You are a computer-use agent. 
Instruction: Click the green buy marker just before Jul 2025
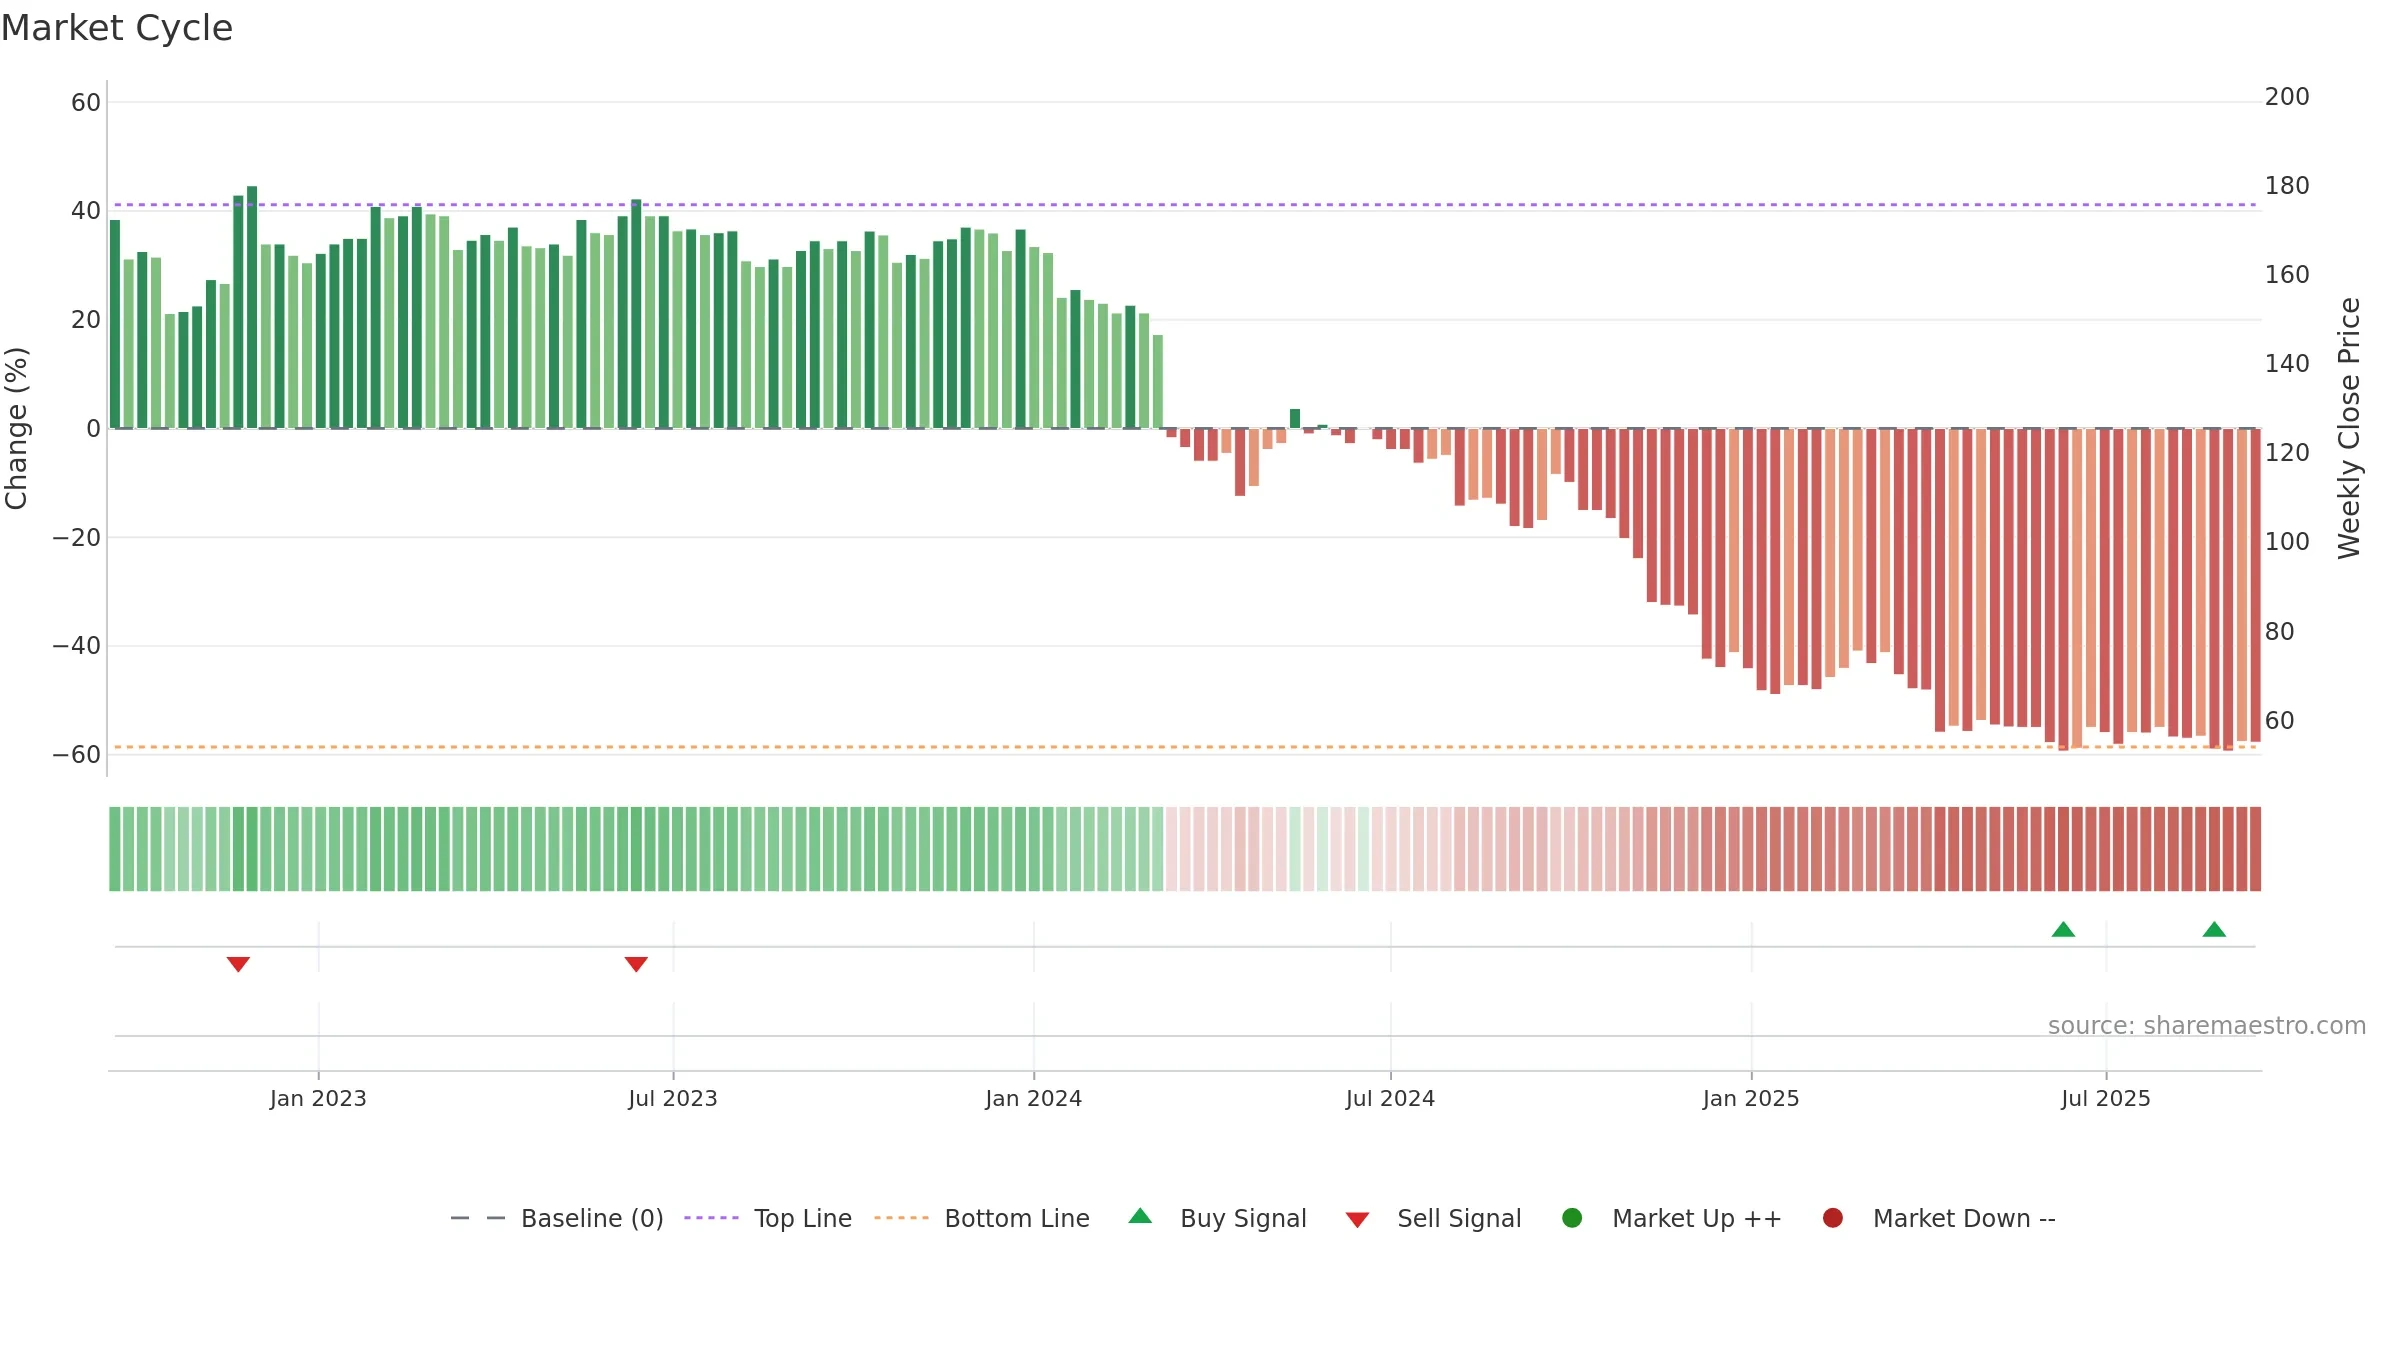click(2063, 929)
